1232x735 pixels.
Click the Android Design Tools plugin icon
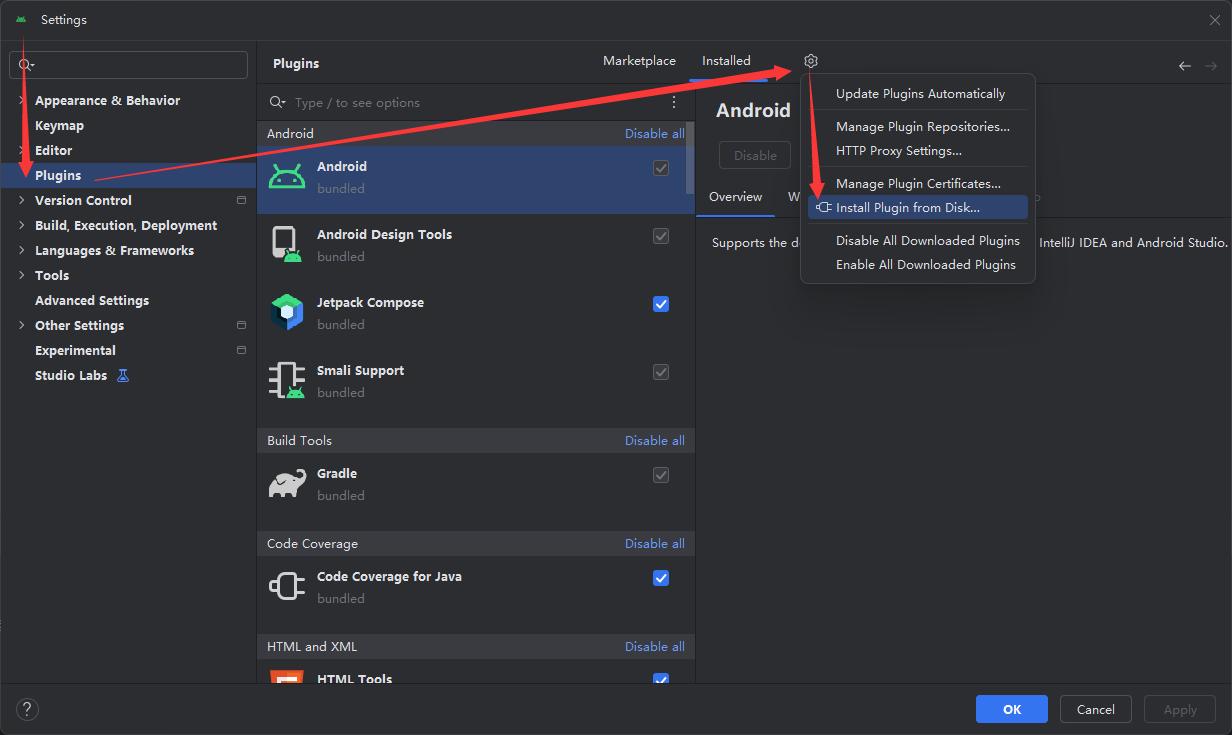coord(287,245)
